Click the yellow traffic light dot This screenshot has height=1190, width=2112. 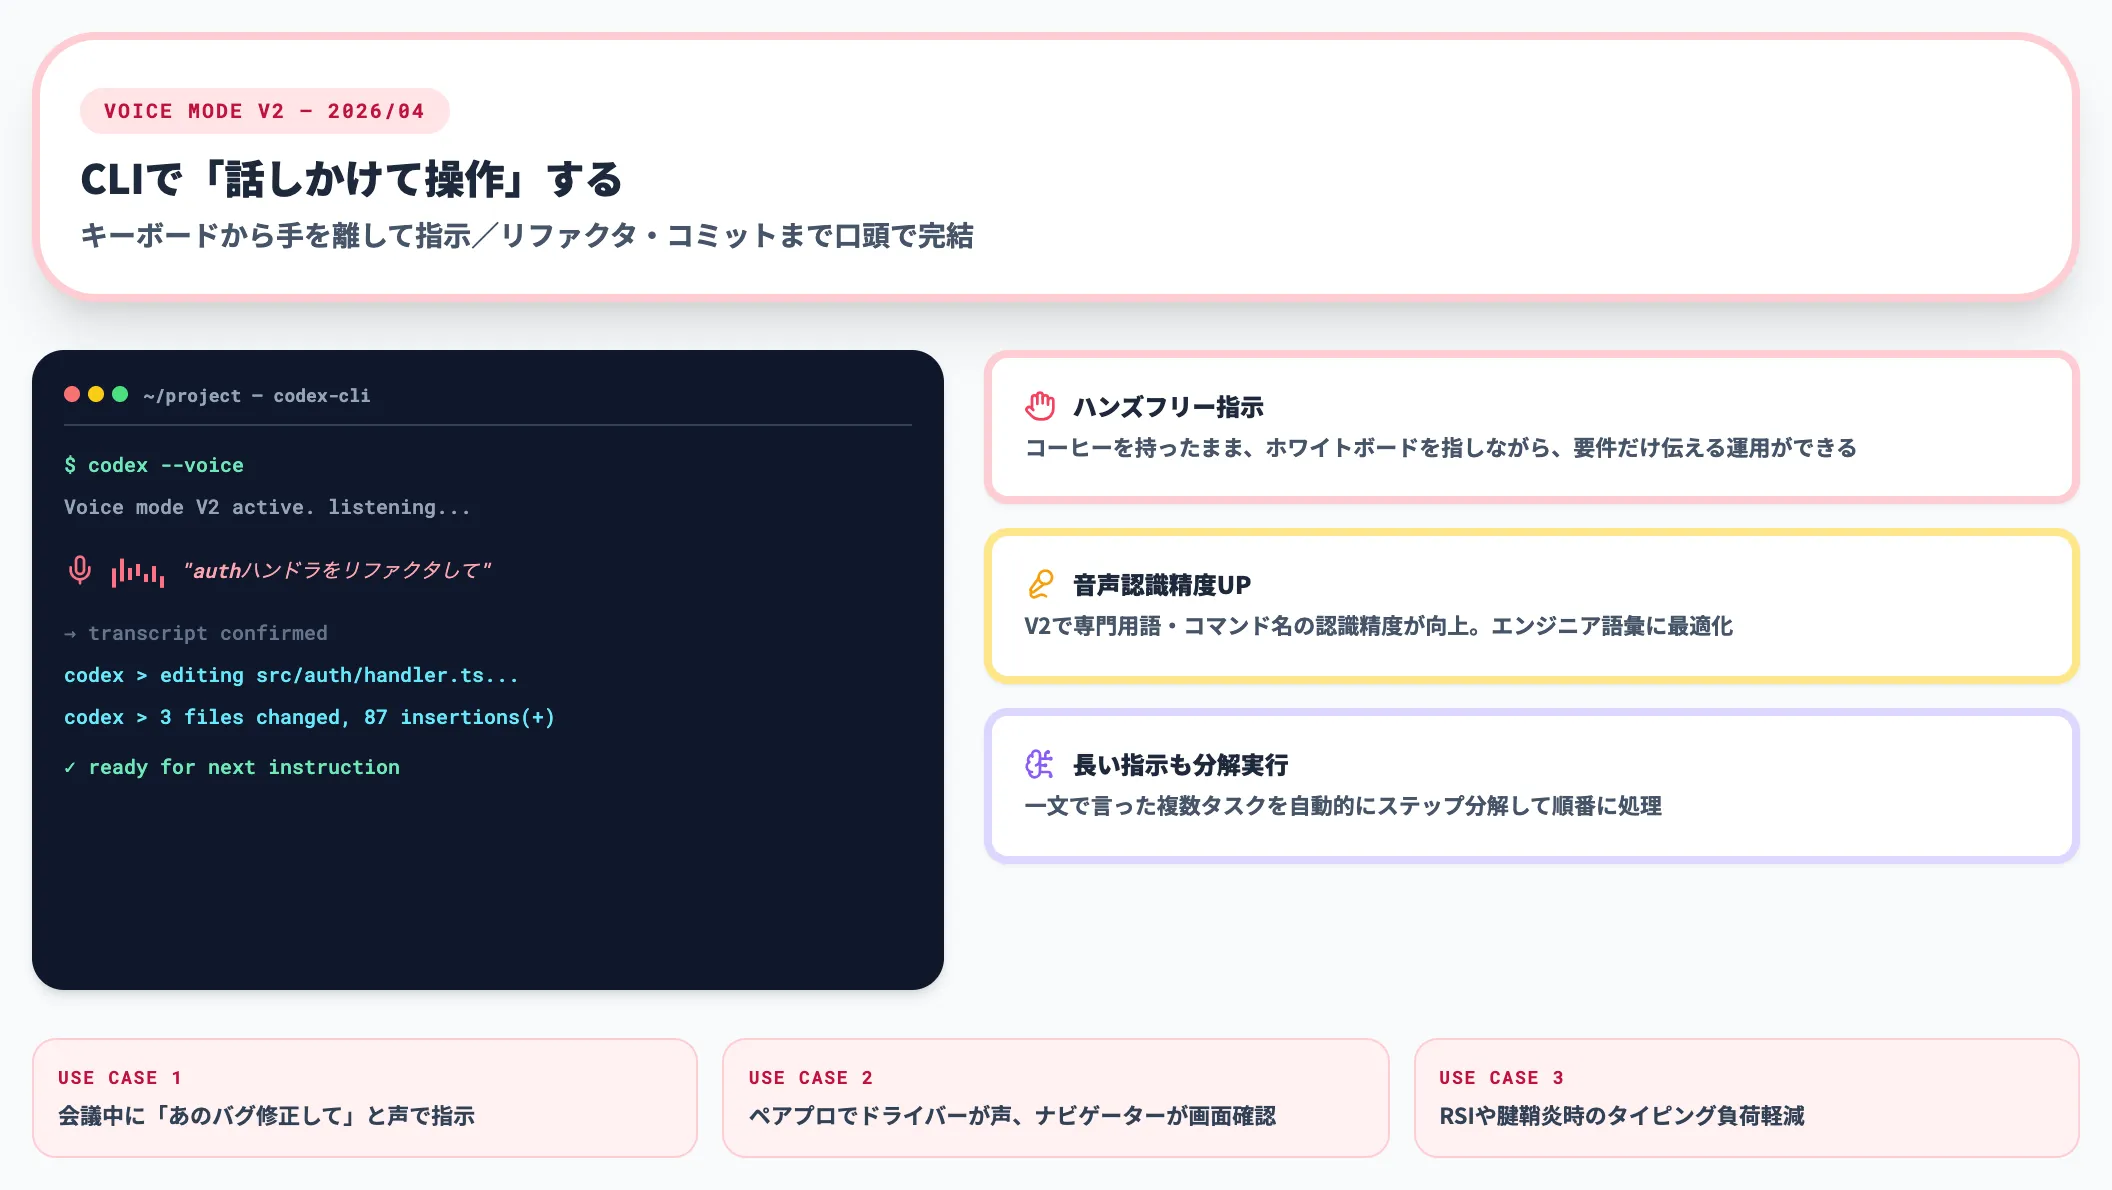click(97, 394)
